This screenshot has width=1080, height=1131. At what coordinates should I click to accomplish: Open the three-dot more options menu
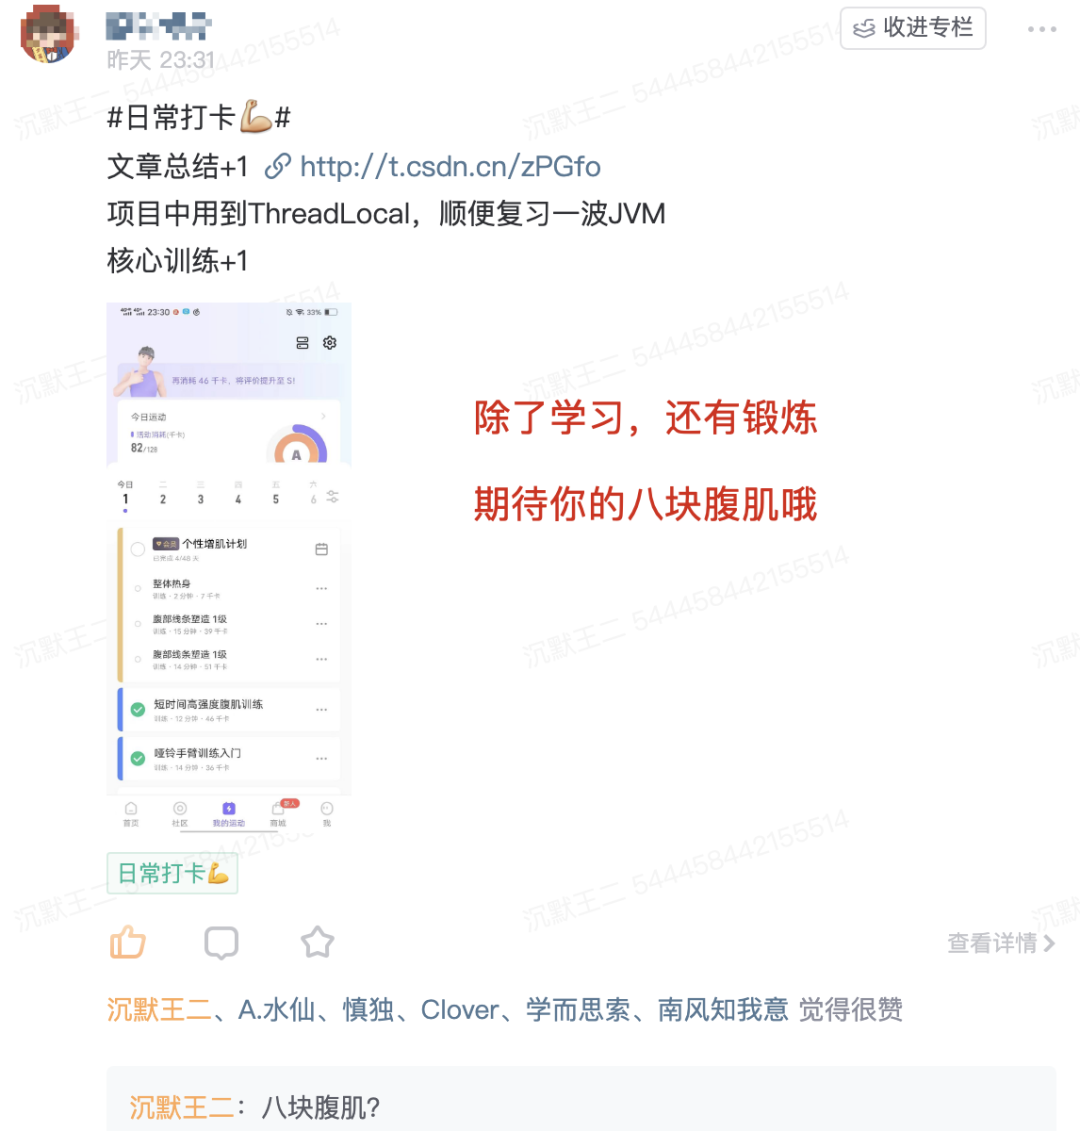pos(1042,29)
